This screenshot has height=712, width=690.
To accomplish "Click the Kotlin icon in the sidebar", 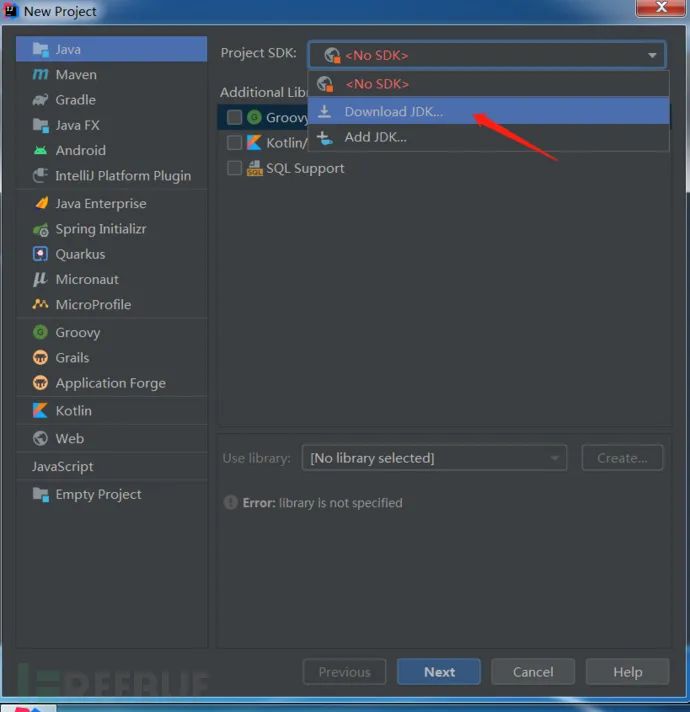I will point(40,410).
